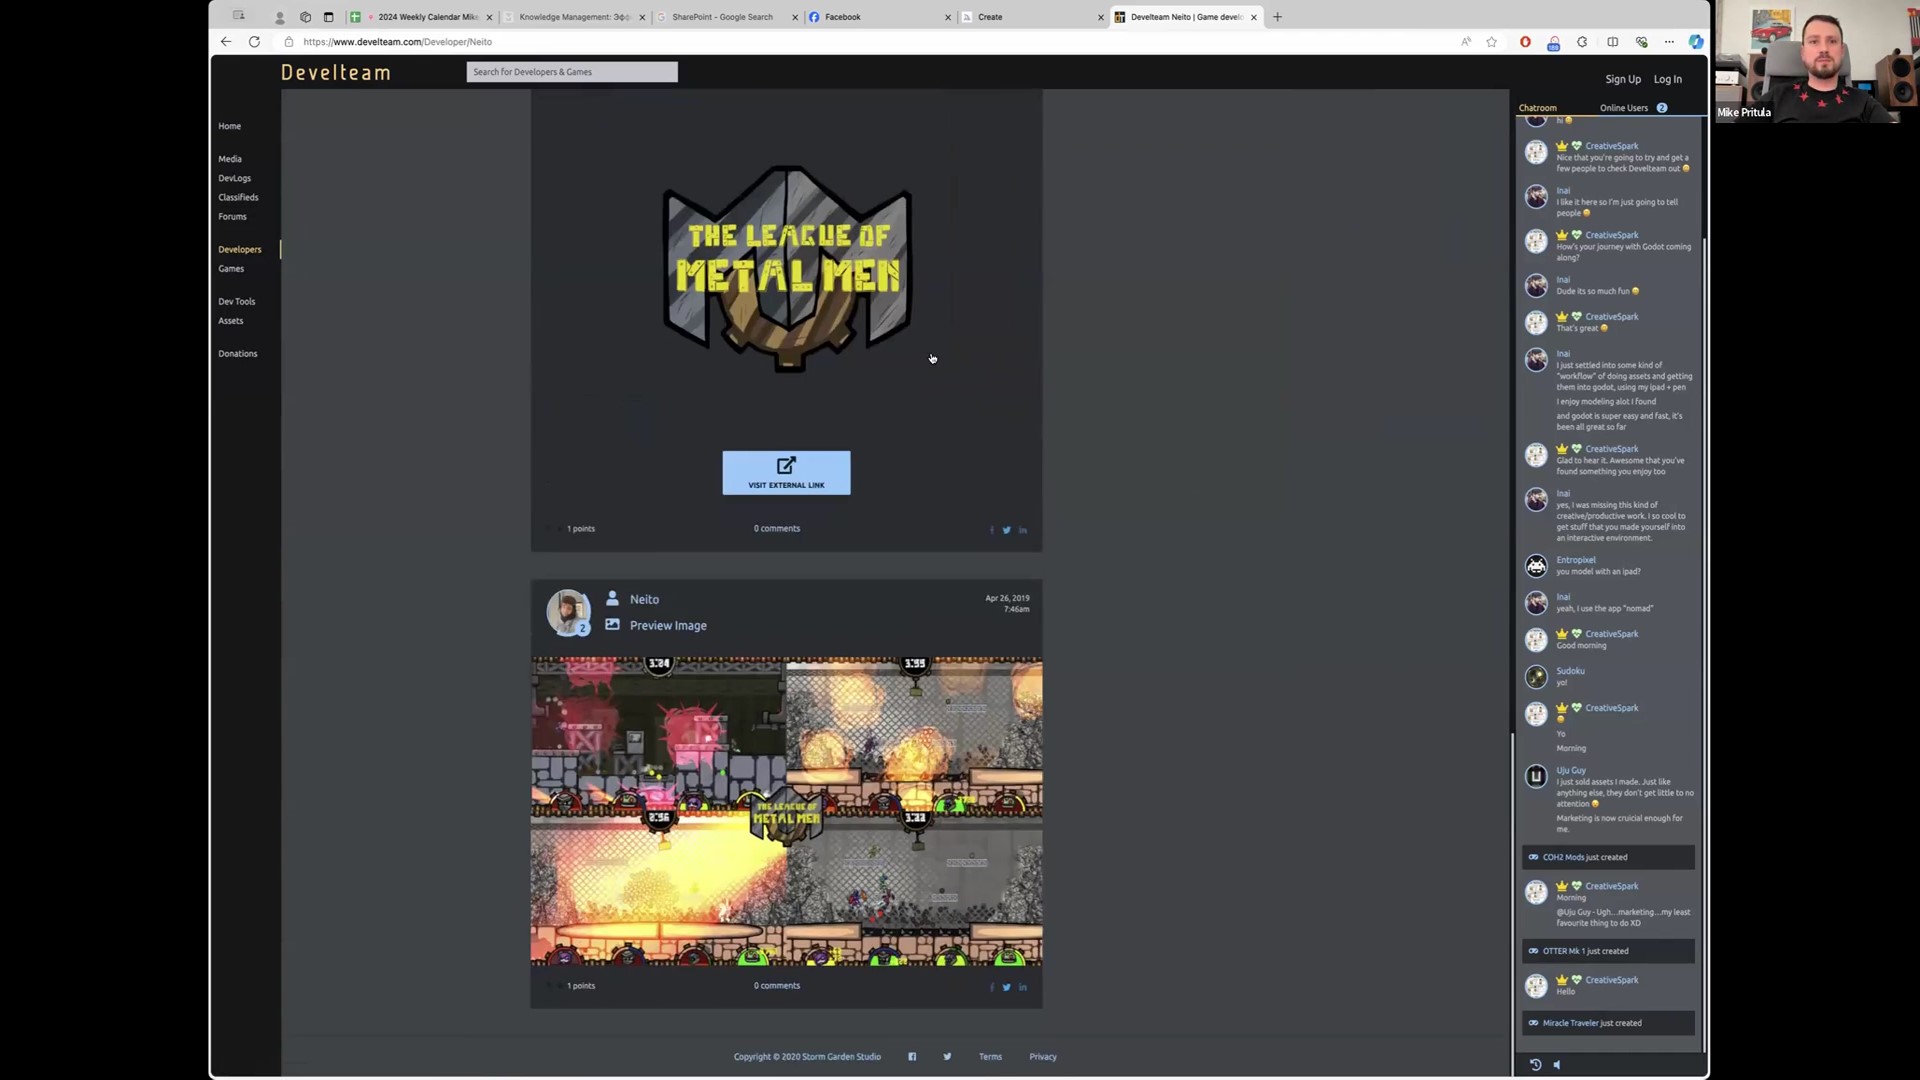Open Miracle Traveler just created link

click(x=1609, y=1023)
